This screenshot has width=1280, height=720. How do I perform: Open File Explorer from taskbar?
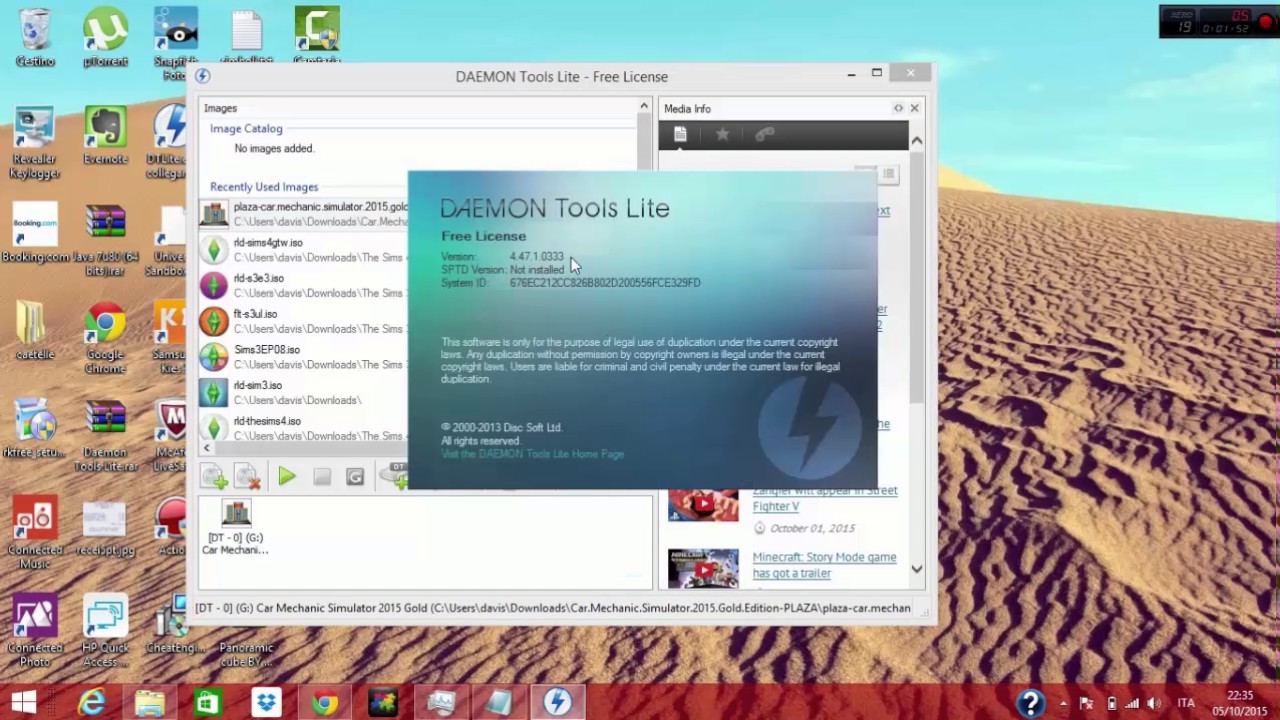tap(149, 702)
